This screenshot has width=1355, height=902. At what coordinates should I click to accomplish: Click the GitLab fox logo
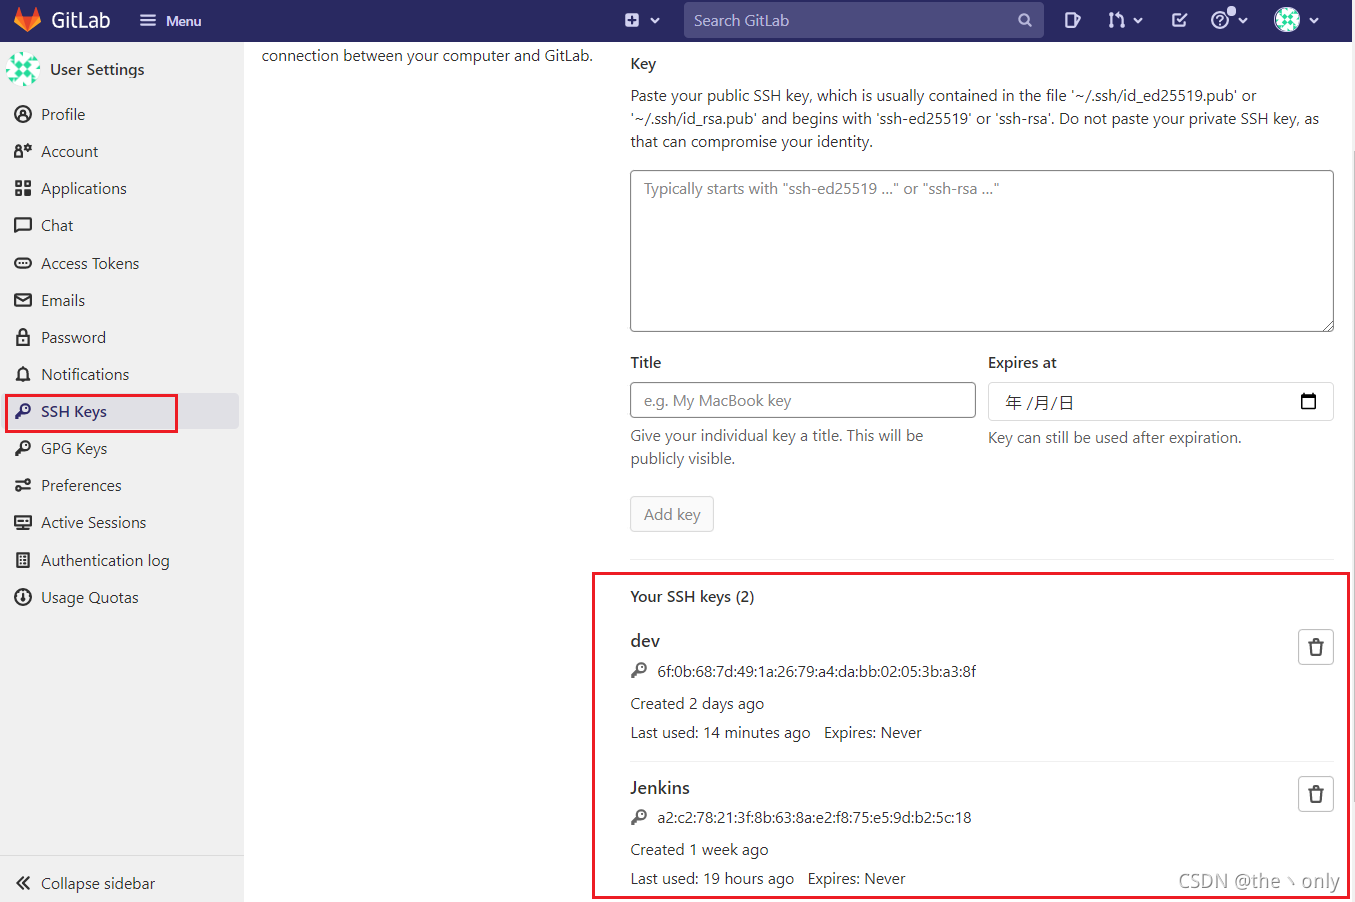click(27, 20)
